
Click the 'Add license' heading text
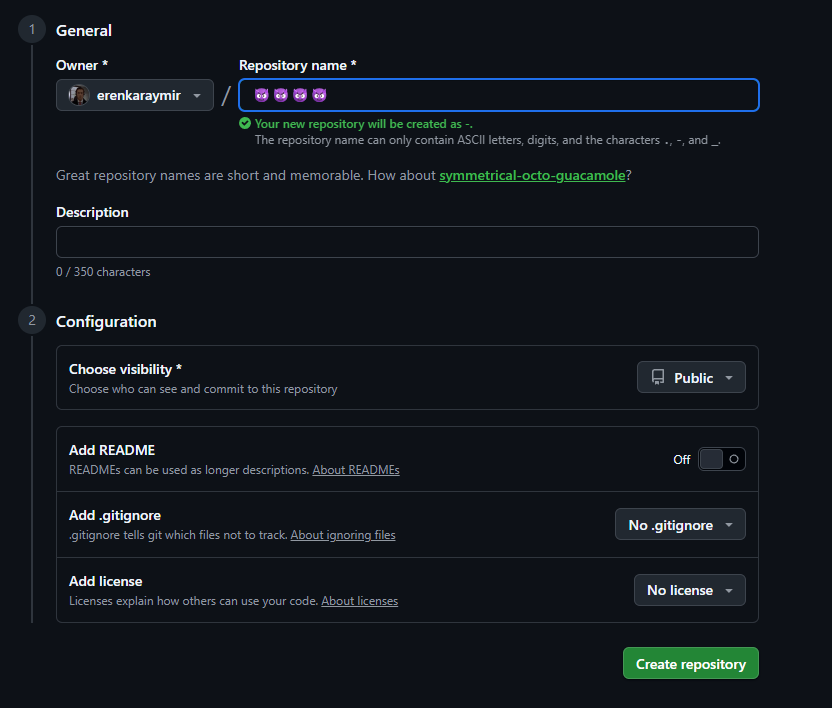[106, 581]
